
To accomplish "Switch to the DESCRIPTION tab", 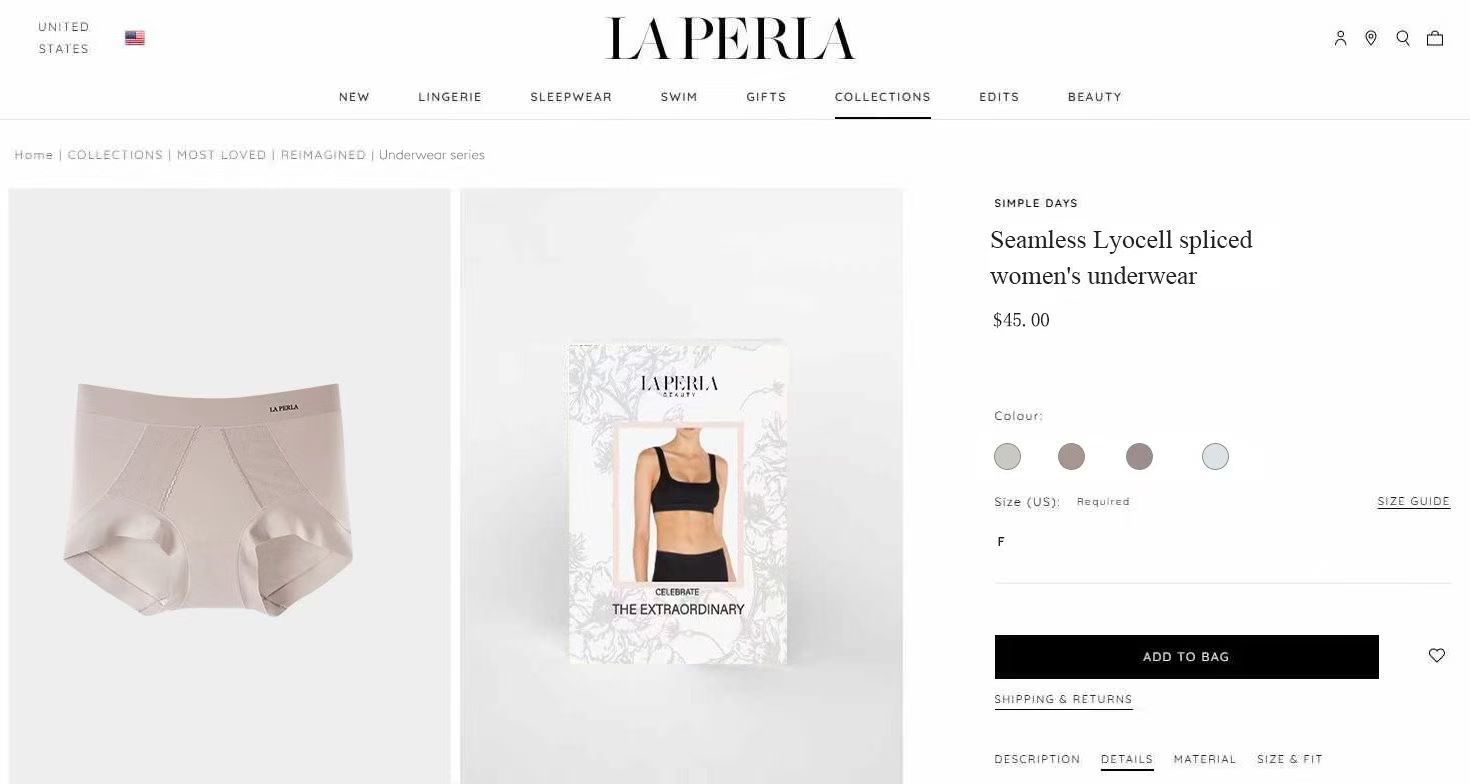I will click(x=1037, y=759).
